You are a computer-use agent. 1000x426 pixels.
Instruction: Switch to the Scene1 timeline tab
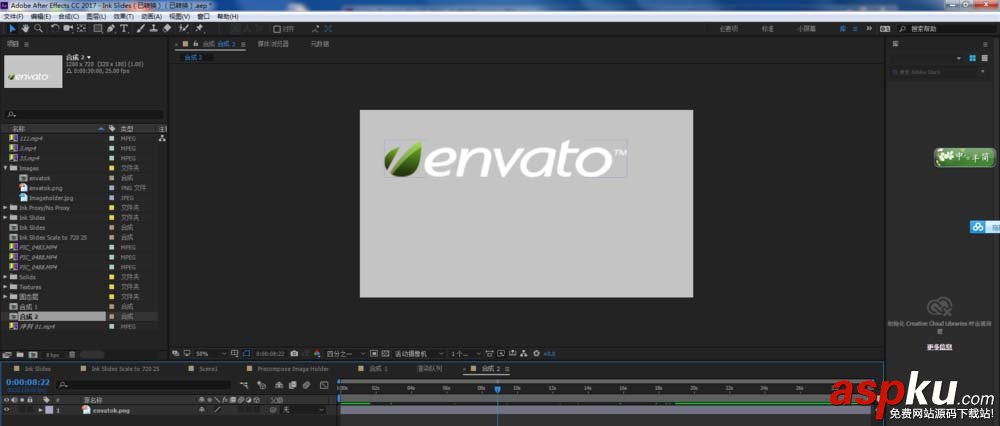[x=209, y=369]
